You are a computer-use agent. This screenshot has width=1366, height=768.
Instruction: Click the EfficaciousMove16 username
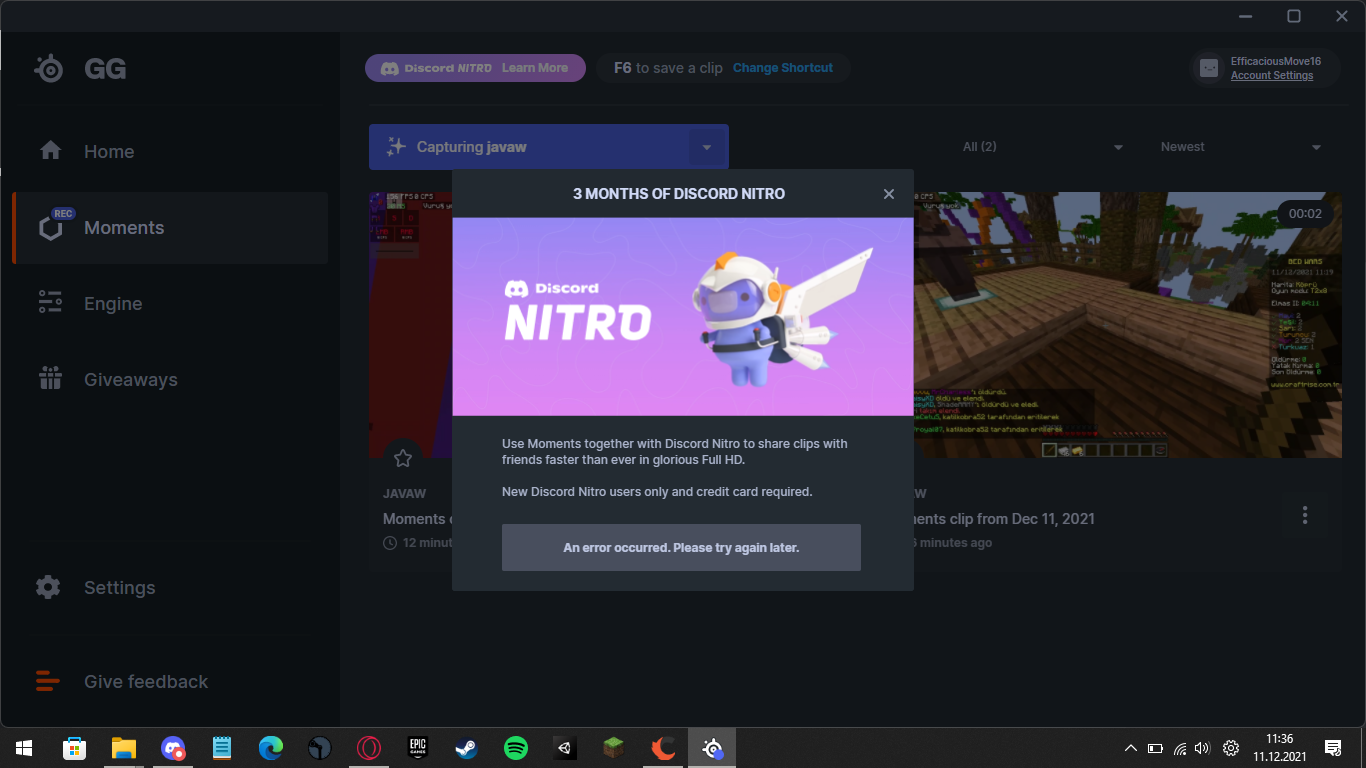(1276, 61)
